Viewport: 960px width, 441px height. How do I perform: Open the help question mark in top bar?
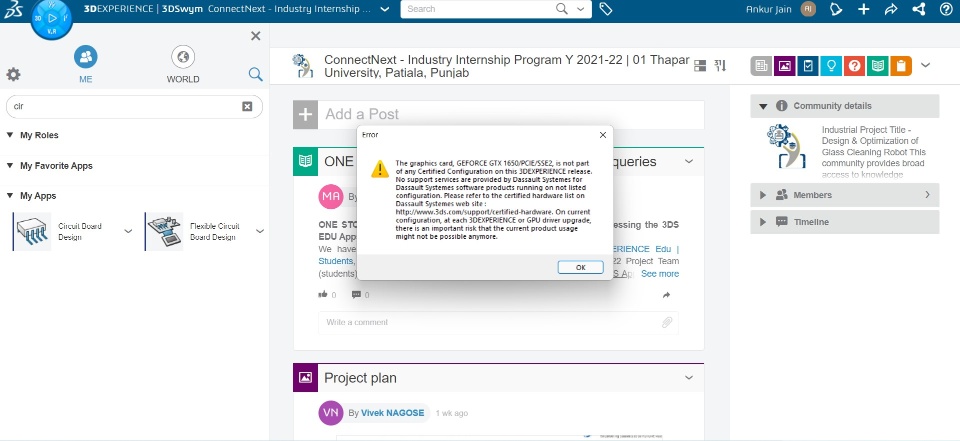coord(946,9)
